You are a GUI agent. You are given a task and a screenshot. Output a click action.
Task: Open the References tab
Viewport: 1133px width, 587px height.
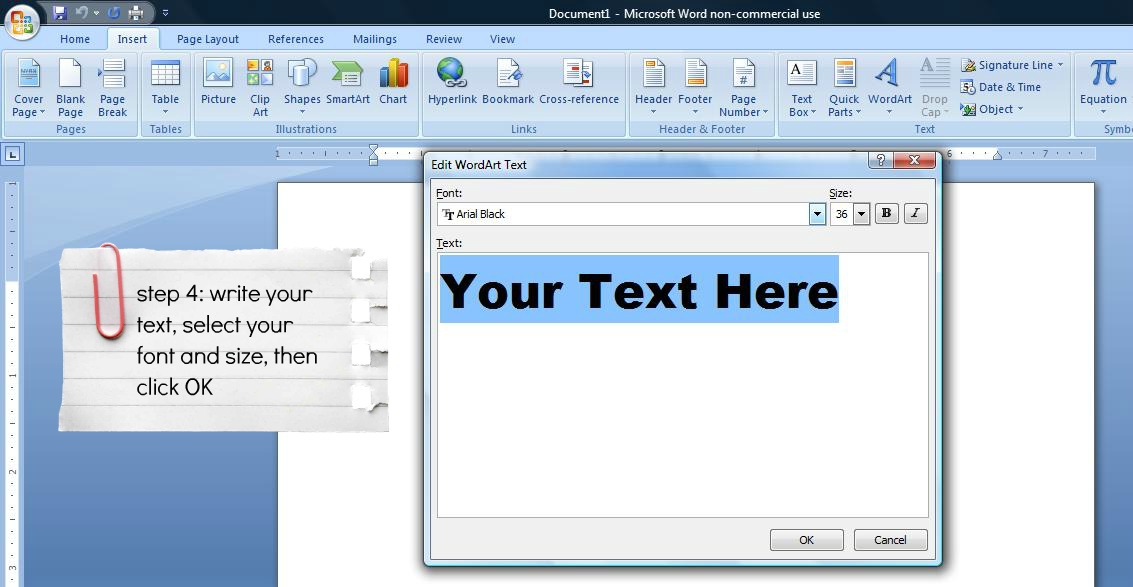(x=296, y=39)
